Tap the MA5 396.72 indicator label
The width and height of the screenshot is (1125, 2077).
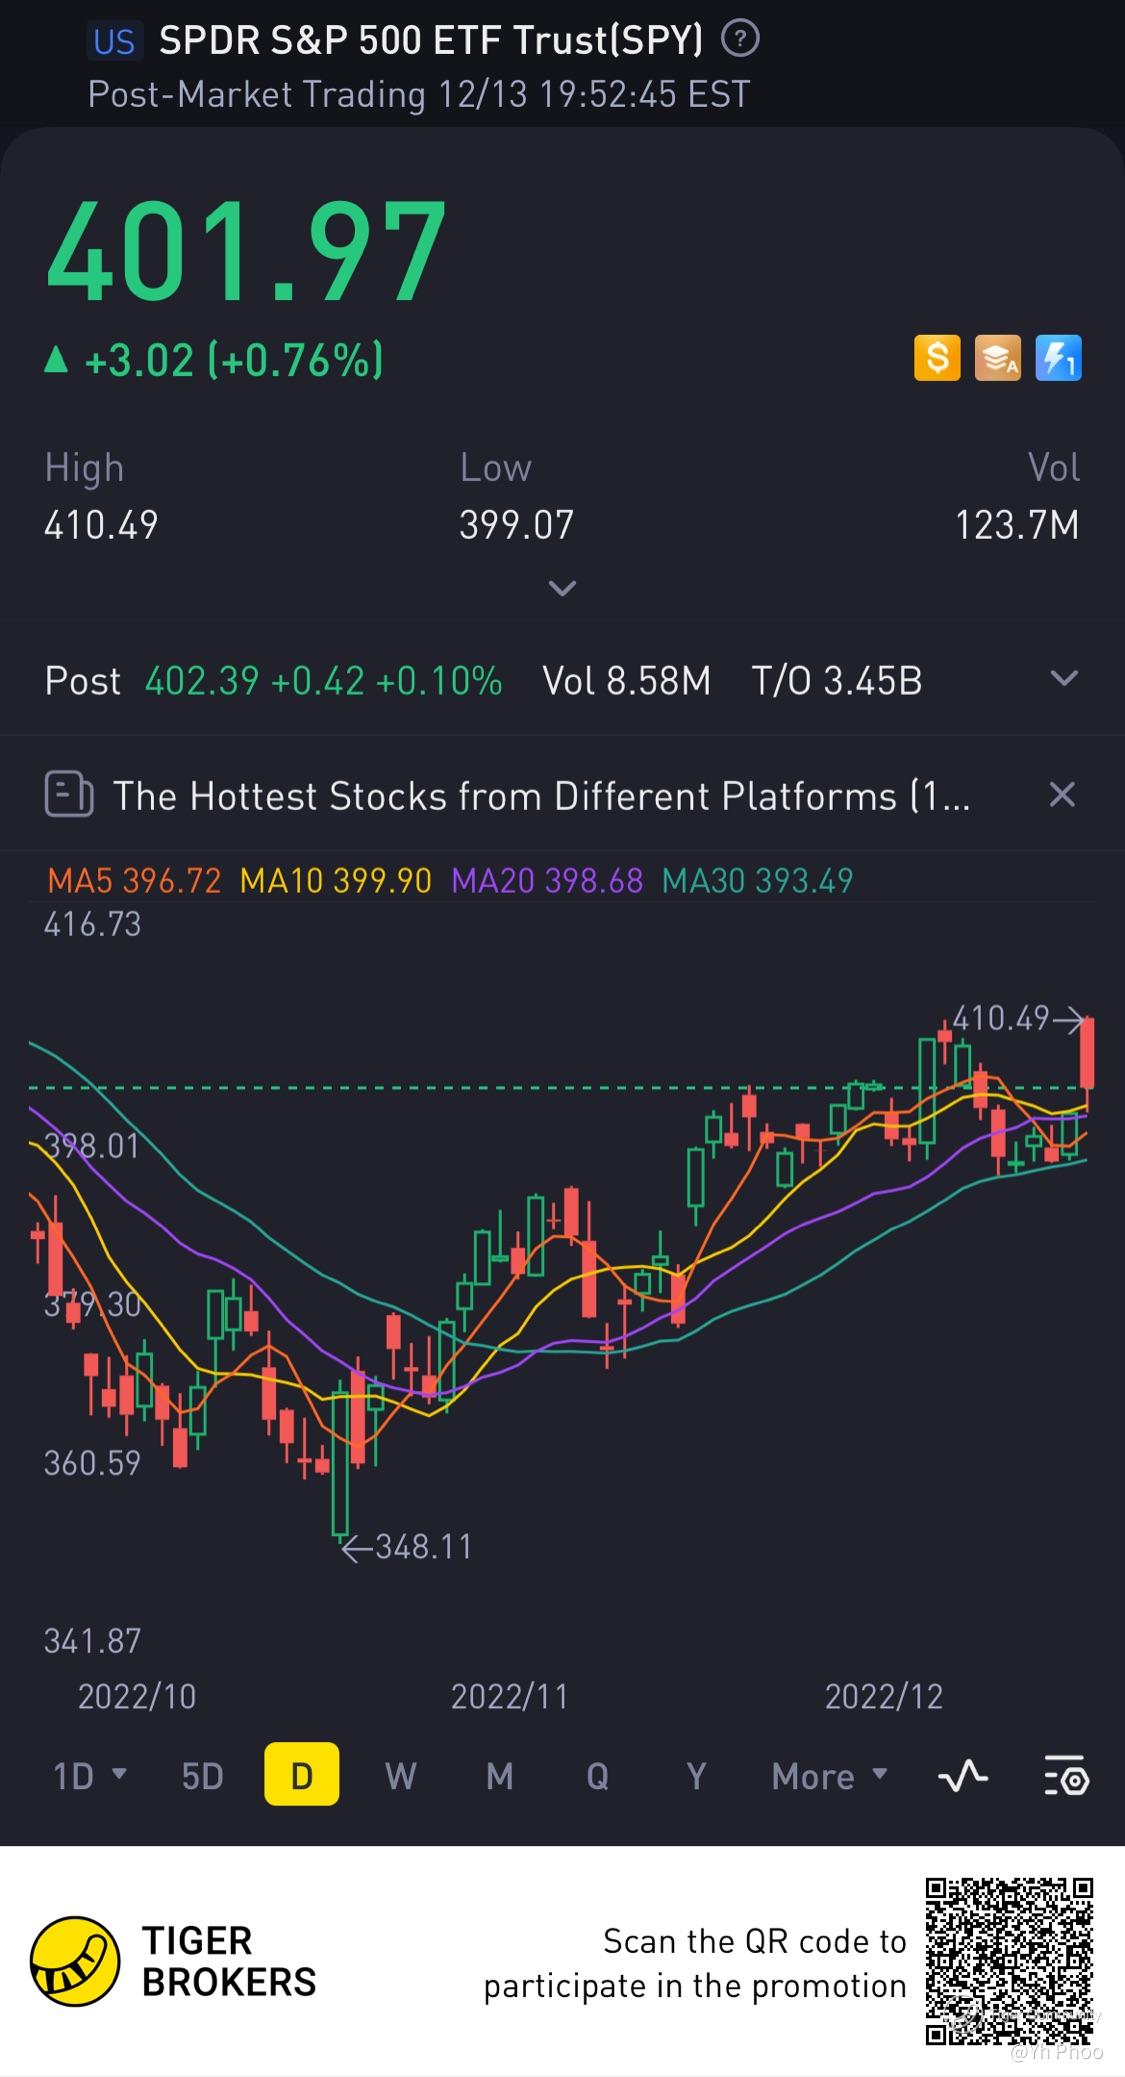click(134, 881)
